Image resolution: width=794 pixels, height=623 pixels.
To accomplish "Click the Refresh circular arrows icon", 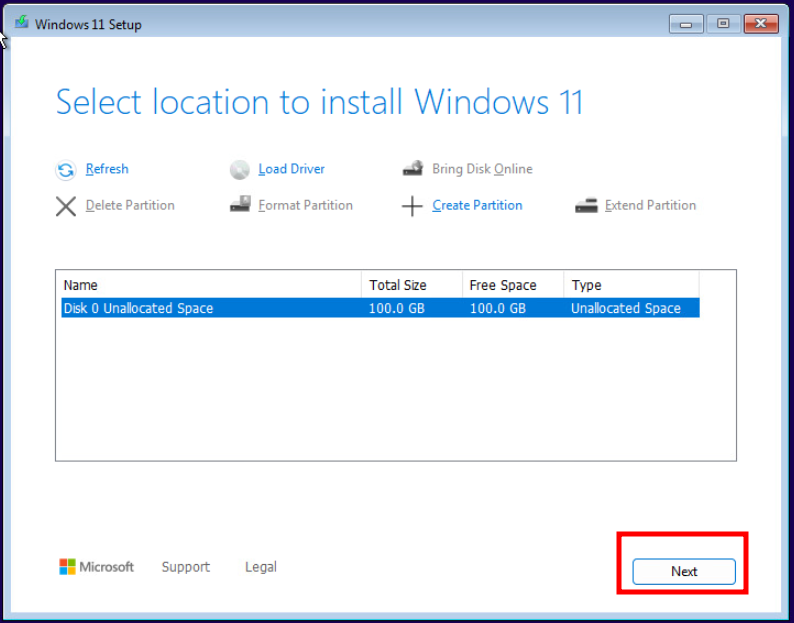I will [66, 170].
